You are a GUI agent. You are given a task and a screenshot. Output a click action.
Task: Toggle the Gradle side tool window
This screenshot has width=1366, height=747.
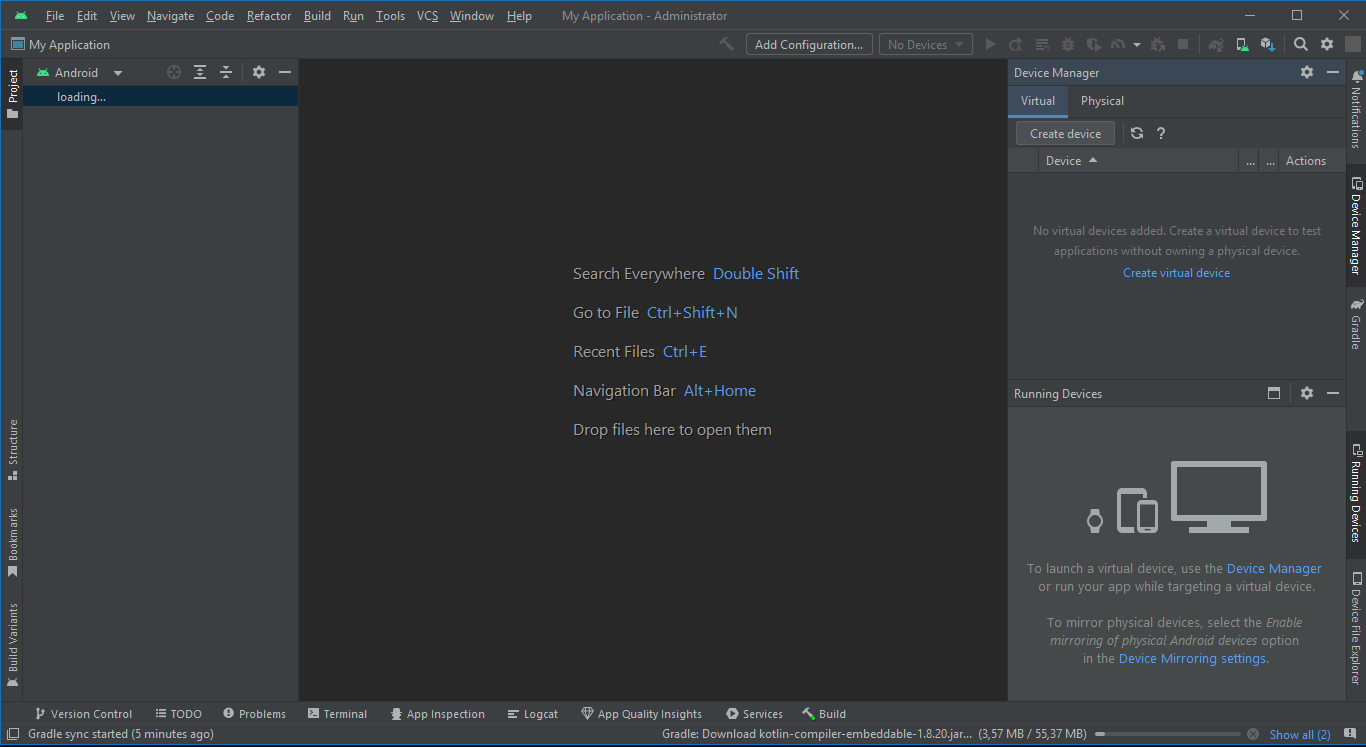1356,324
